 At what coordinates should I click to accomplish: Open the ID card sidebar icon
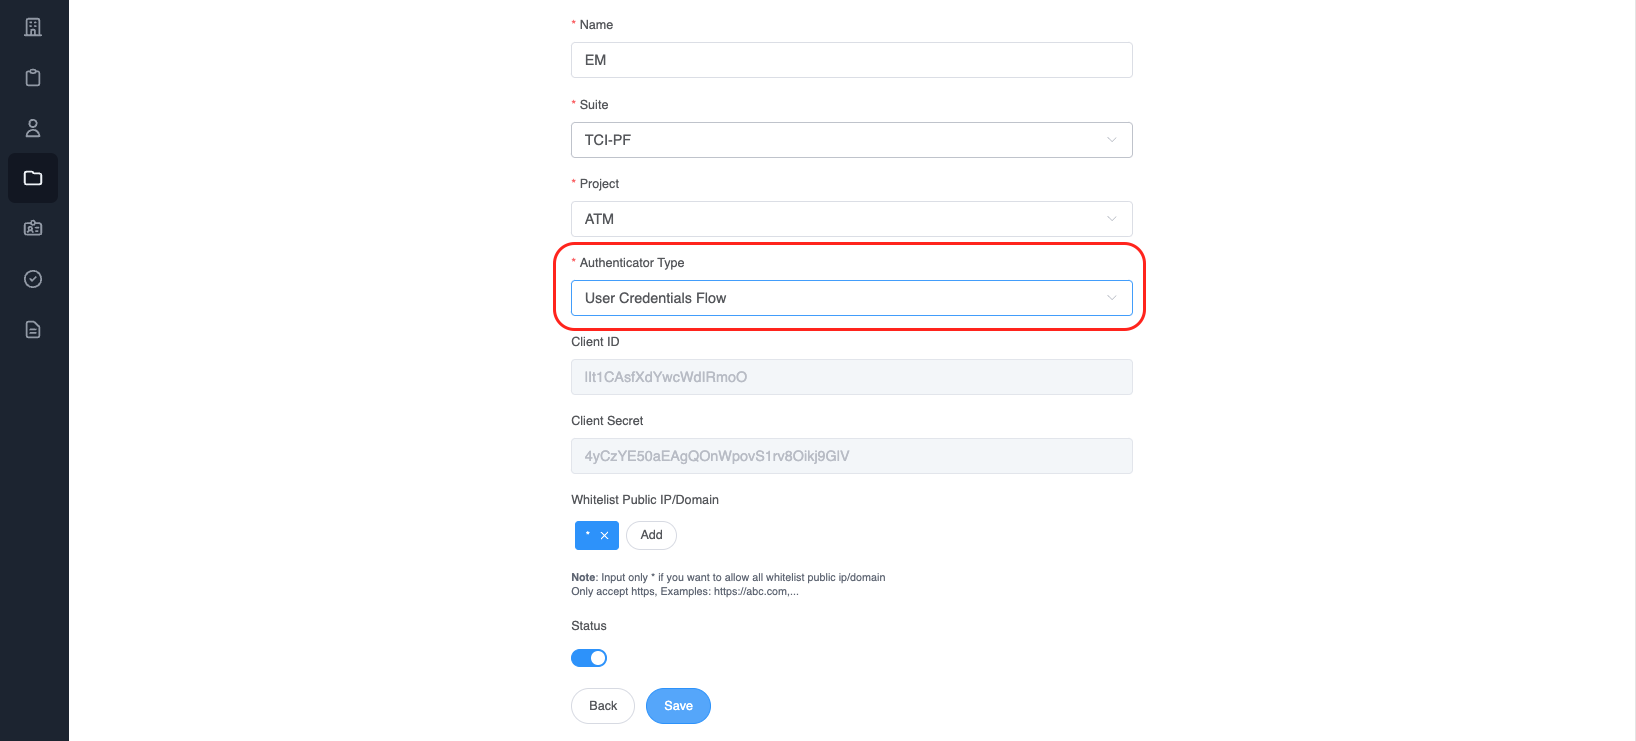(x=33, y=228)
